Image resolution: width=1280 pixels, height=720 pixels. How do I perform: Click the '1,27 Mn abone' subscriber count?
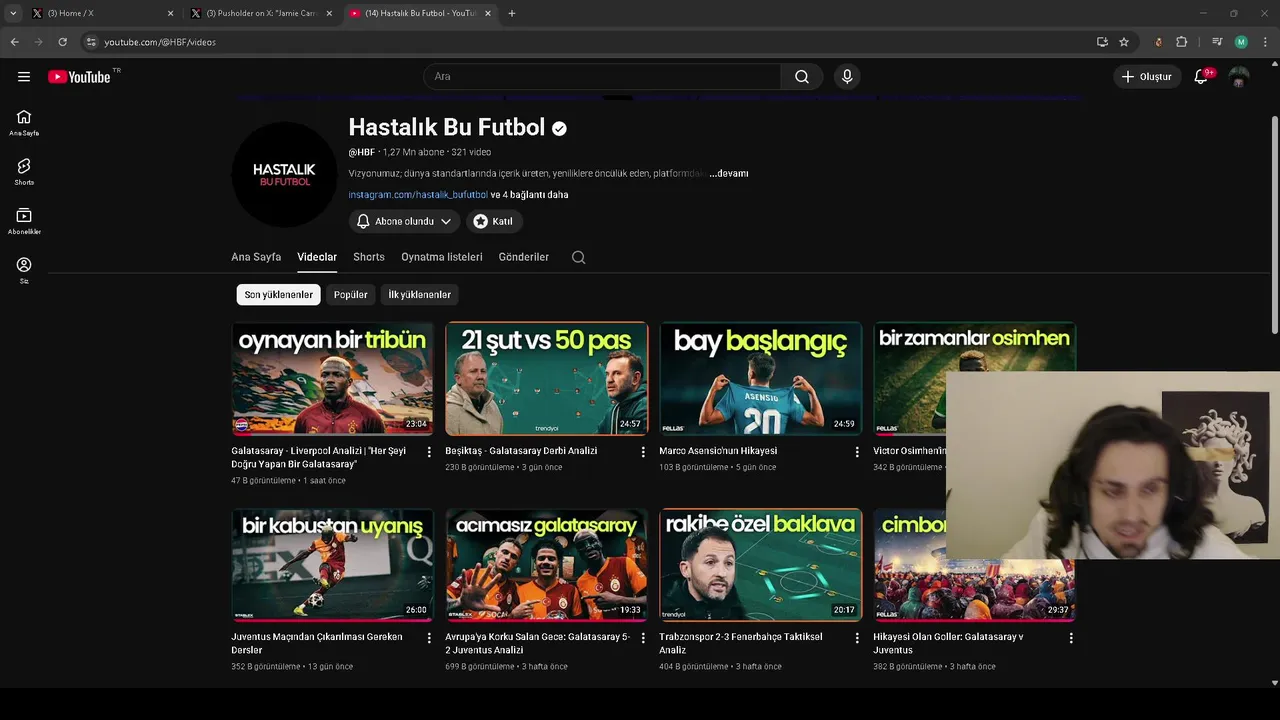coord(413,152)
